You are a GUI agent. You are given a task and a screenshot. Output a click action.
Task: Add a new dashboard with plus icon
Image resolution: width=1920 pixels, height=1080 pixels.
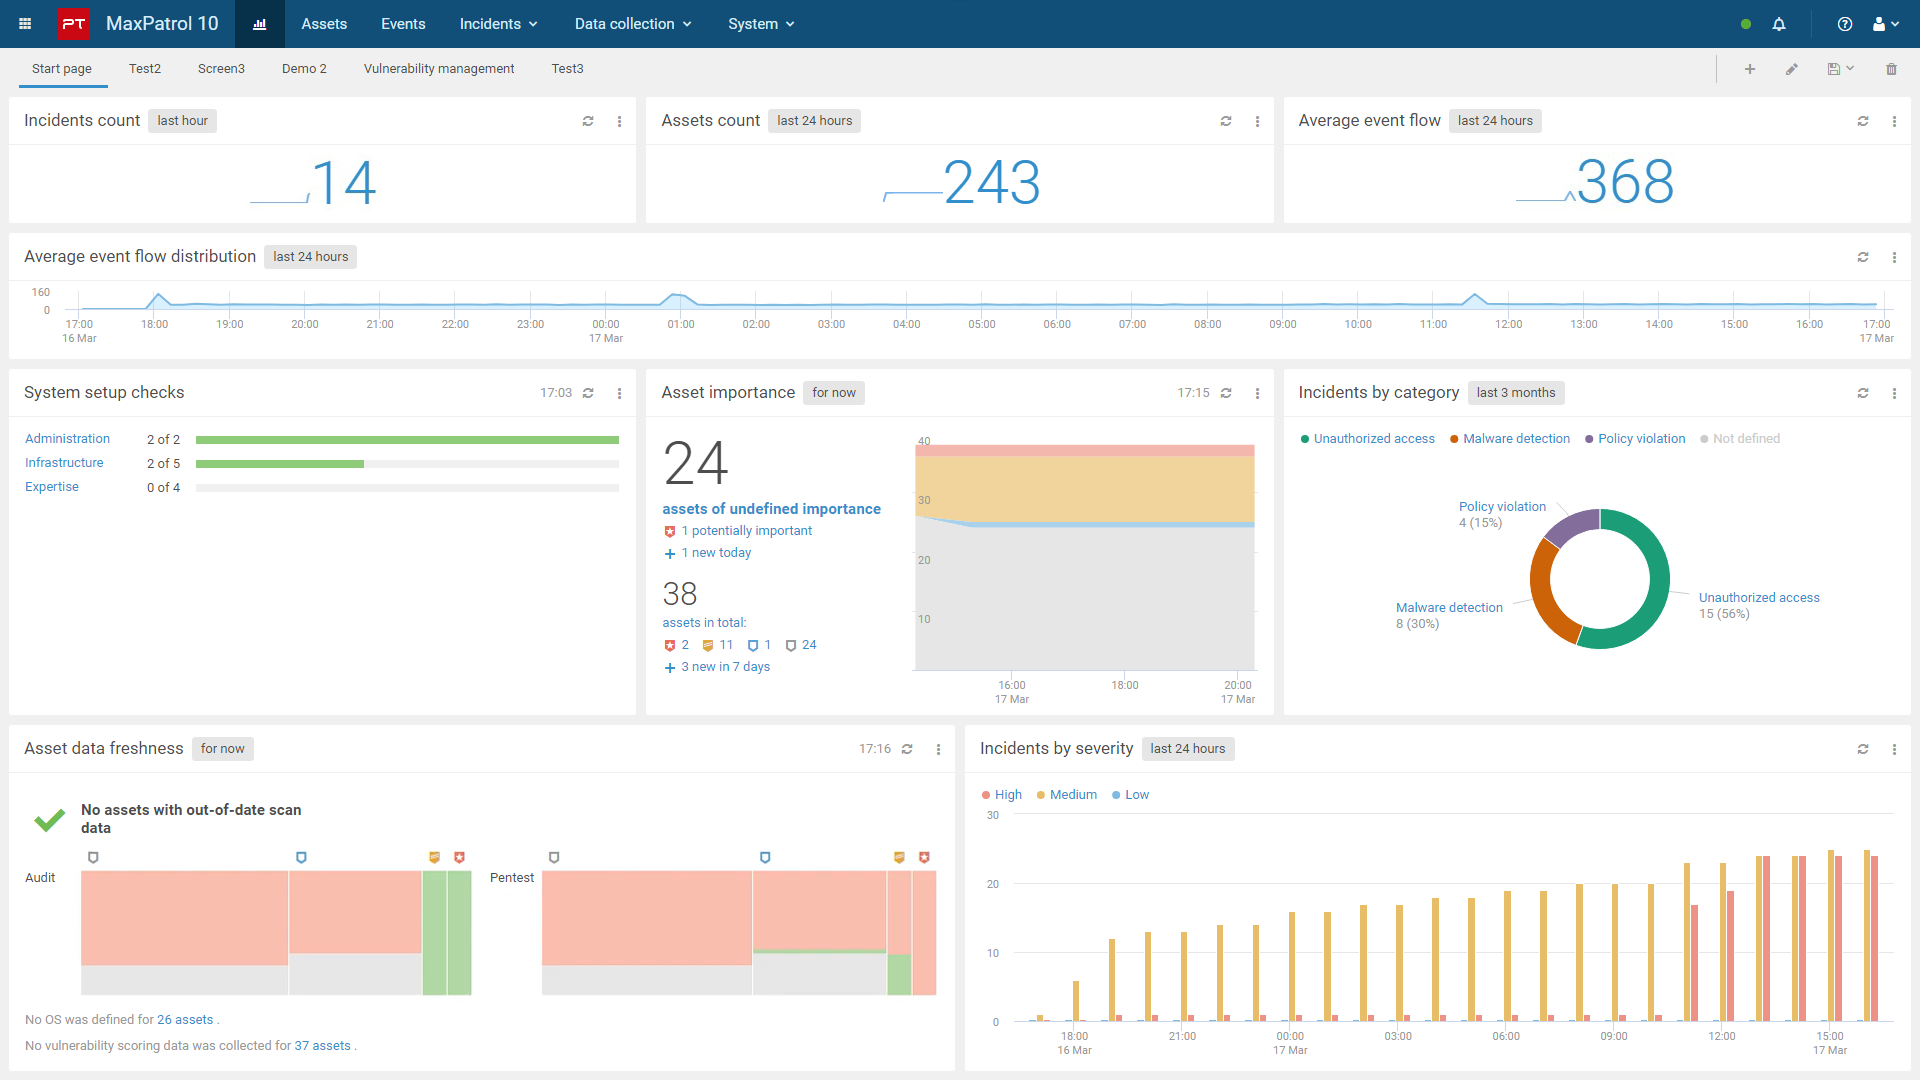point(1750,69)
